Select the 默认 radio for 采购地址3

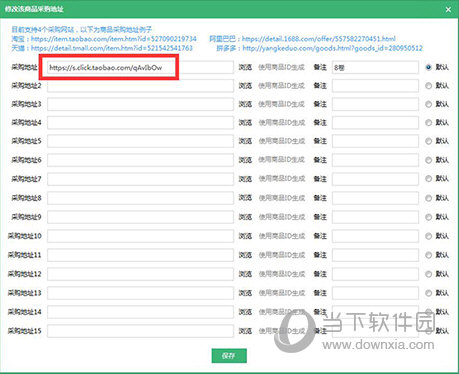pos(428,104)
